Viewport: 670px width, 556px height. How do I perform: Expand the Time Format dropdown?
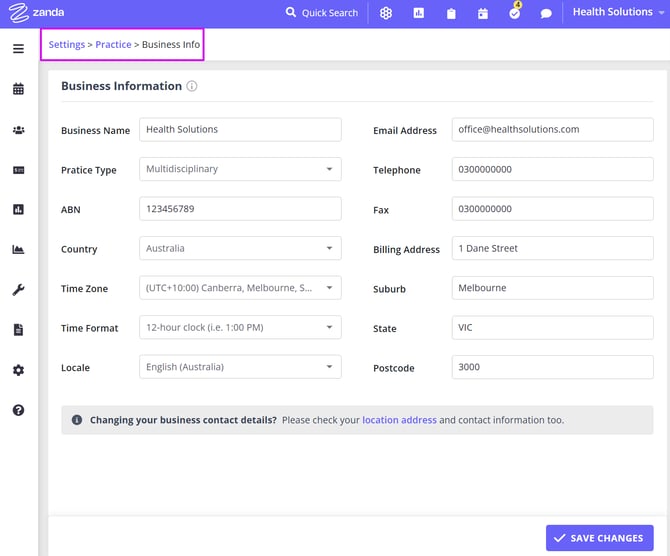[240, 327]
